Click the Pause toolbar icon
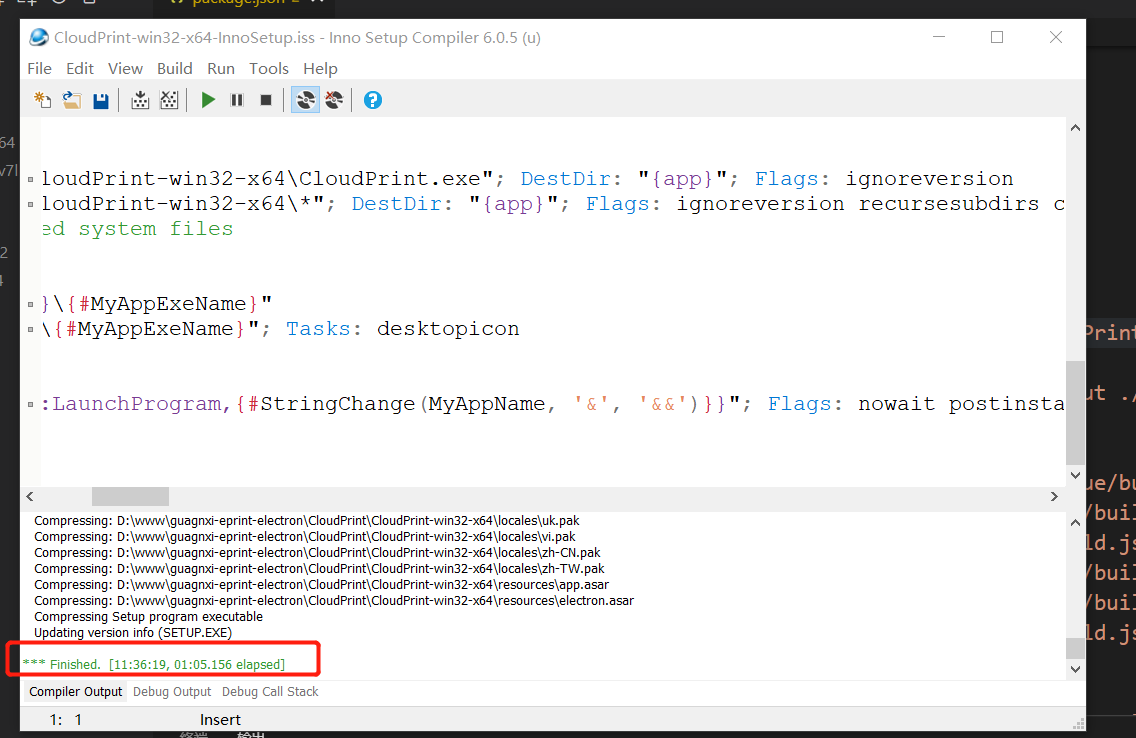Viewport: 1136px width, 738px height. 237,100
